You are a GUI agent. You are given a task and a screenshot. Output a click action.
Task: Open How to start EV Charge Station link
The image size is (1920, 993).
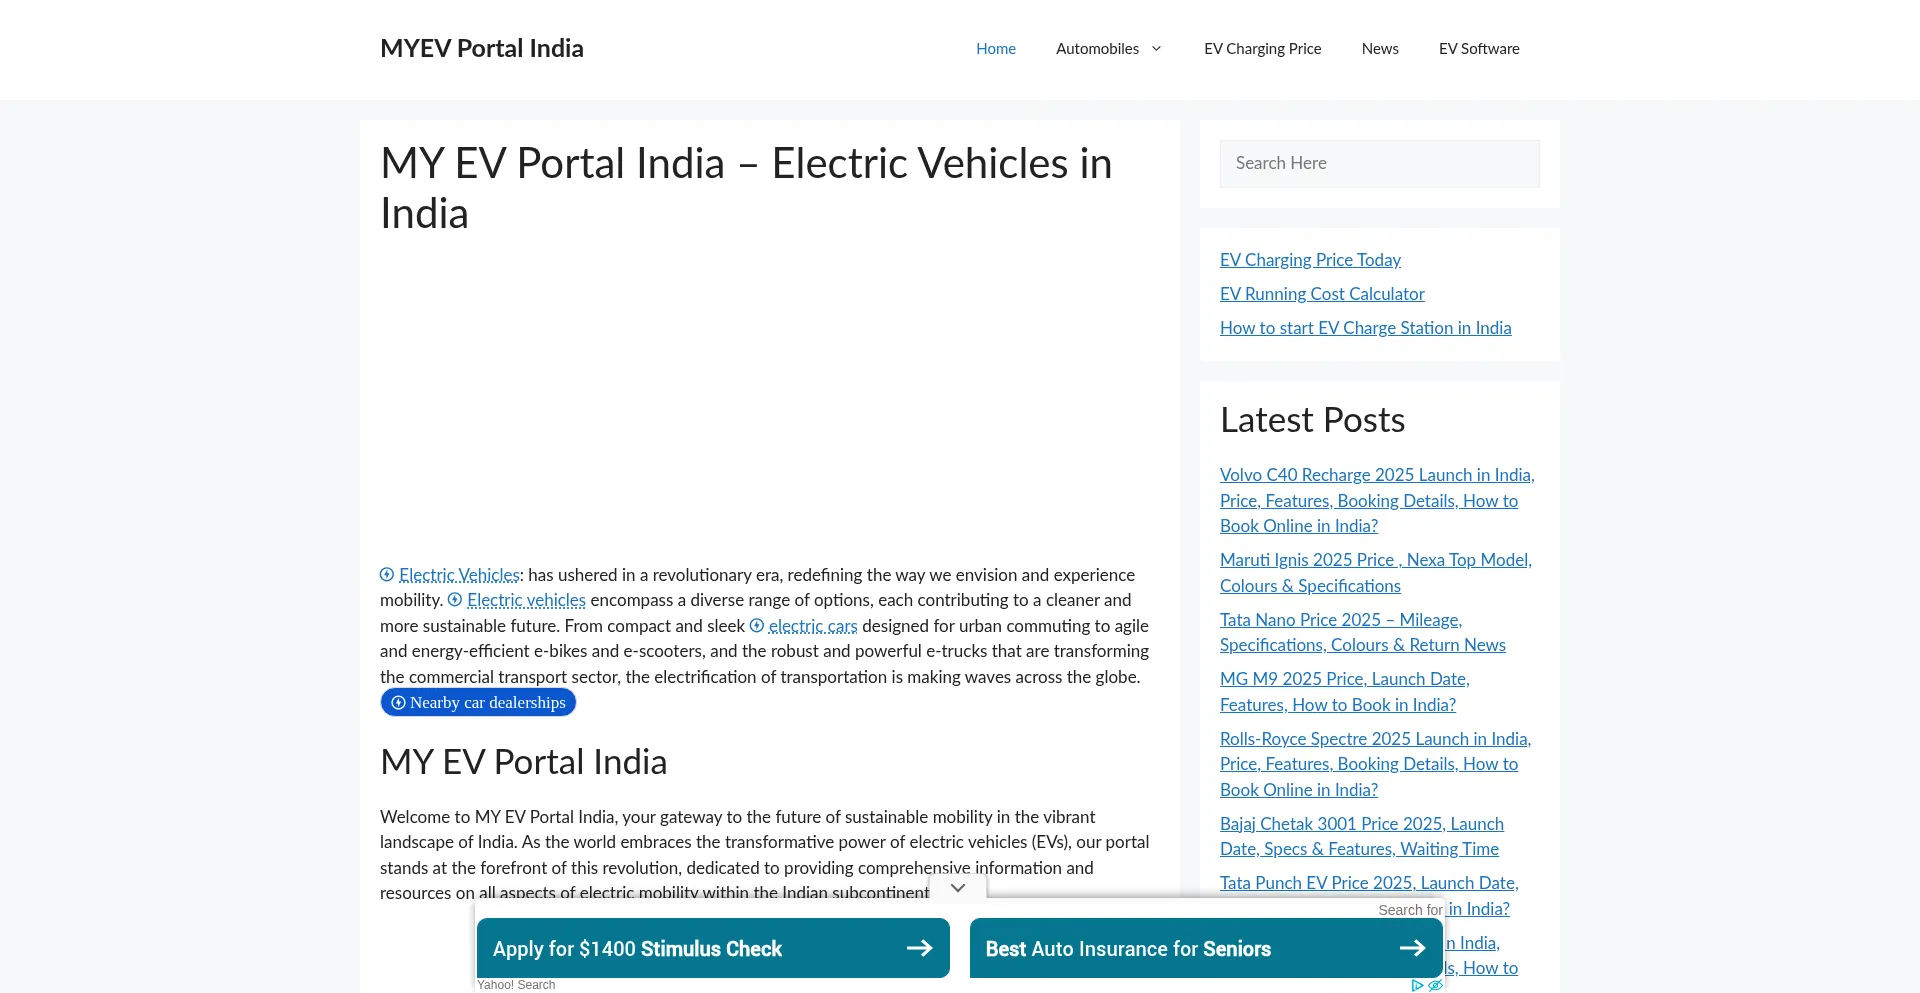(x=1365, y=328)
